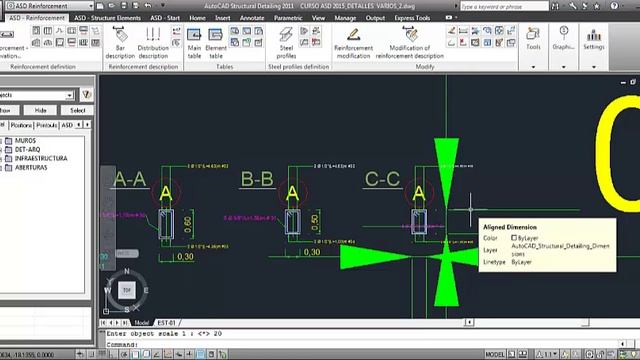Select the ABERTURAS tree item

tap(31, 167)
